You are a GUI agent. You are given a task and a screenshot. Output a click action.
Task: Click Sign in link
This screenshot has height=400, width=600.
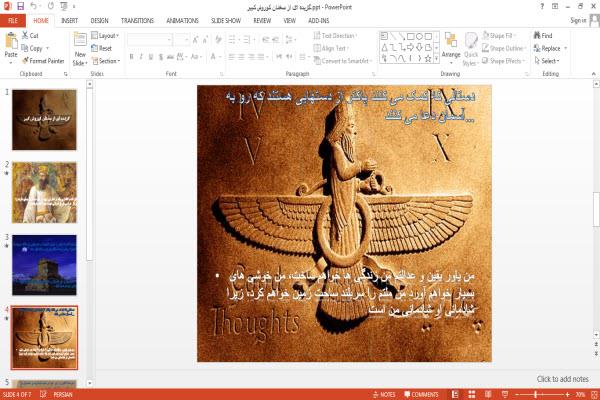[x=578, y=21]
